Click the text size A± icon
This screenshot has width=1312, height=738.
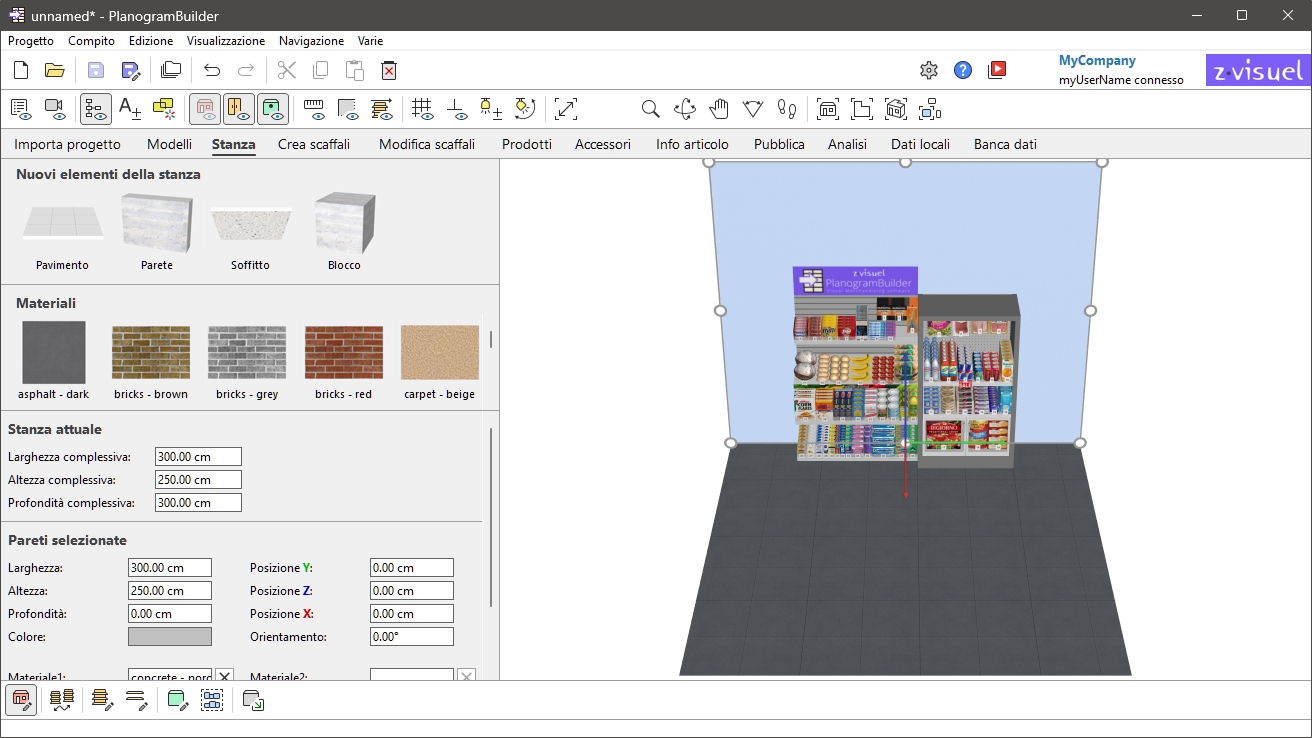pyautogui.click(x=130, y=108)
